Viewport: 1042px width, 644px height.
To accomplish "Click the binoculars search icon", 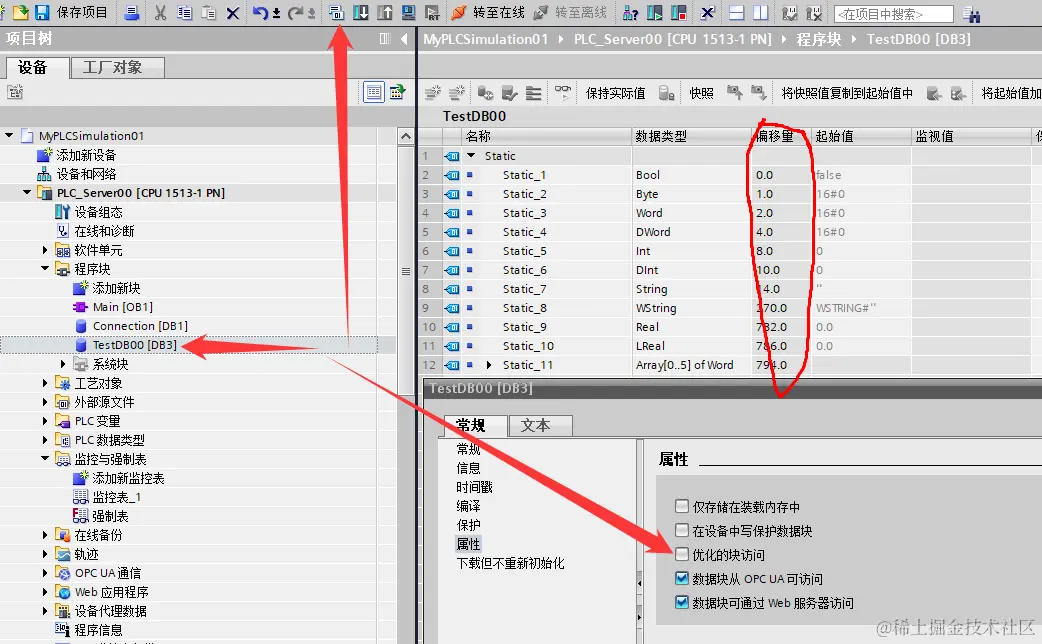I will [x=972, y=13].
